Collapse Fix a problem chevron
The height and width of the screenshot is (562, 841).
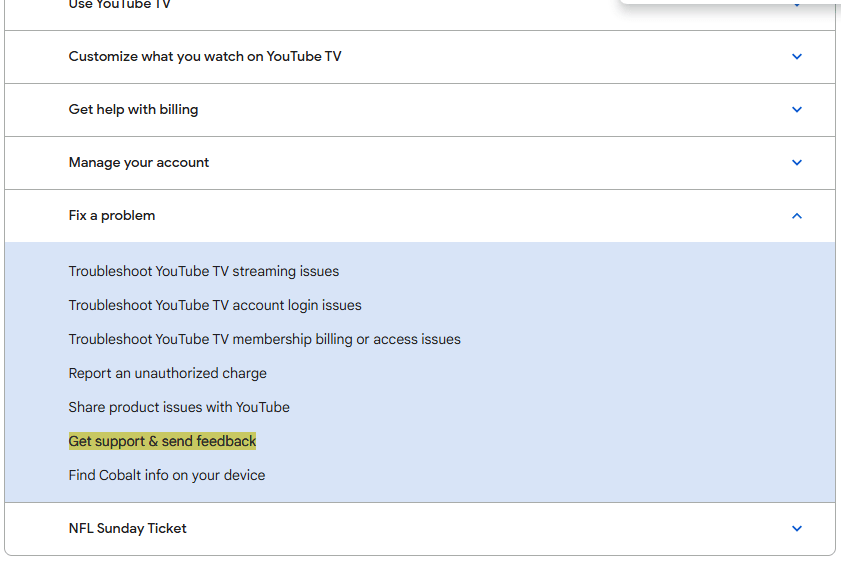coord(796,216)
